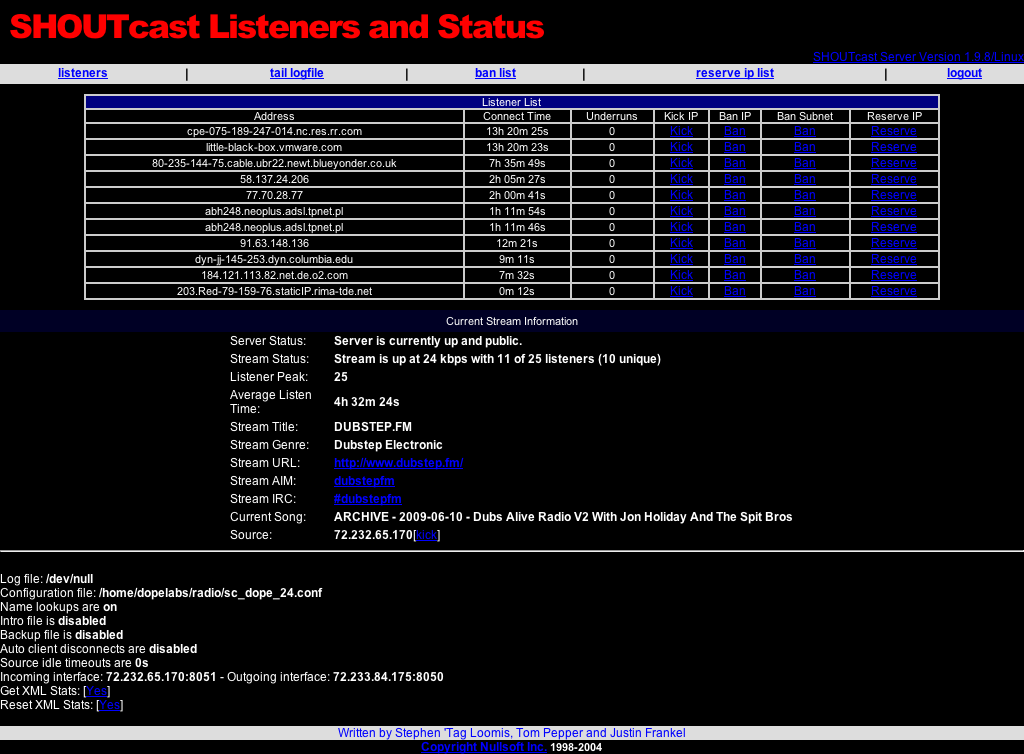
Task: Click the address '91.63.148.136'
Action: (274, 243)
